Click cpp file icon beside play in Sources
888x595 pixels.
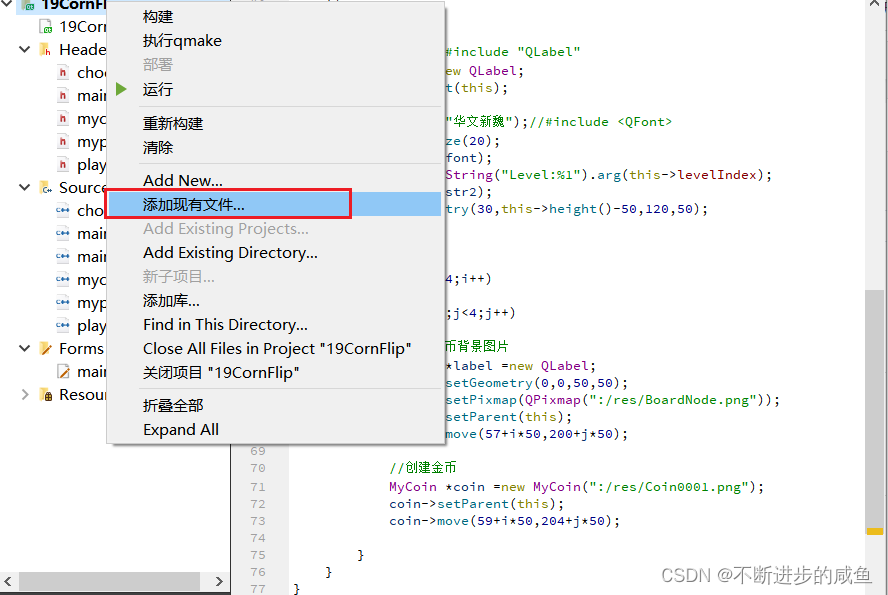click(63, 326)
